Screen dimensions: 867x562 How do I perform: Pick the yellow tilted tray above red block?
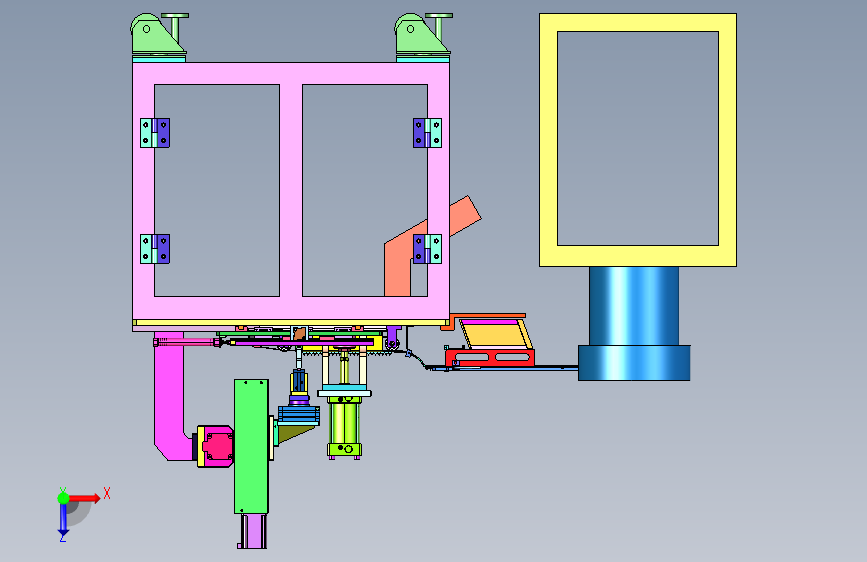point(495,335)
